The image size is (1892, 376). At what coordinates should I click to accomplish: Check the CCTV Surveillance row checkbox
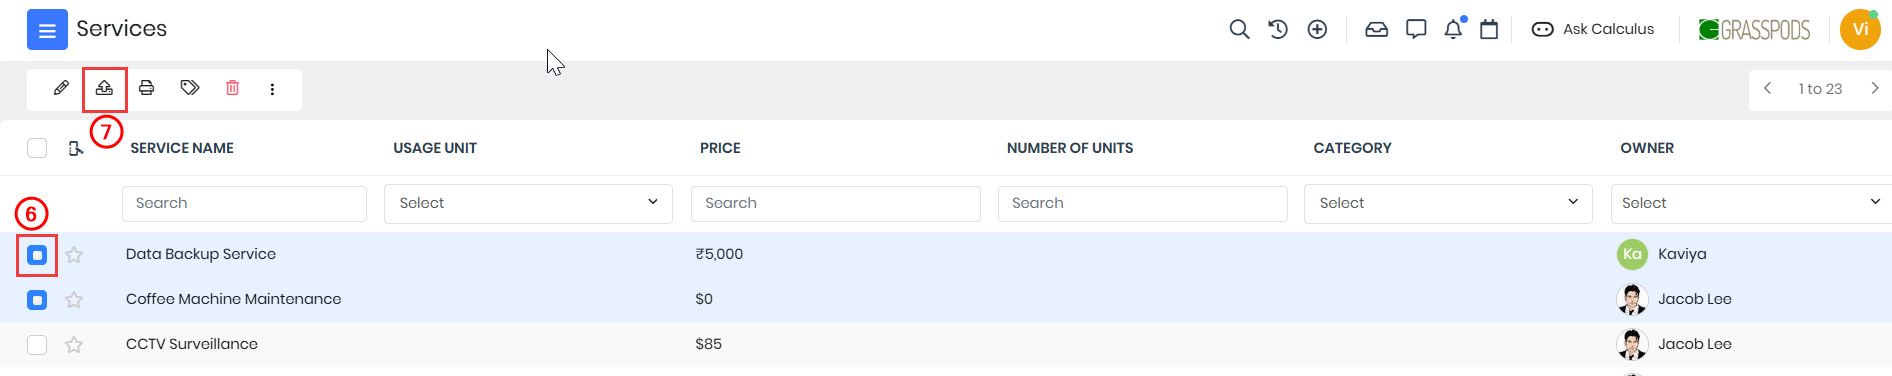[37, 345]
